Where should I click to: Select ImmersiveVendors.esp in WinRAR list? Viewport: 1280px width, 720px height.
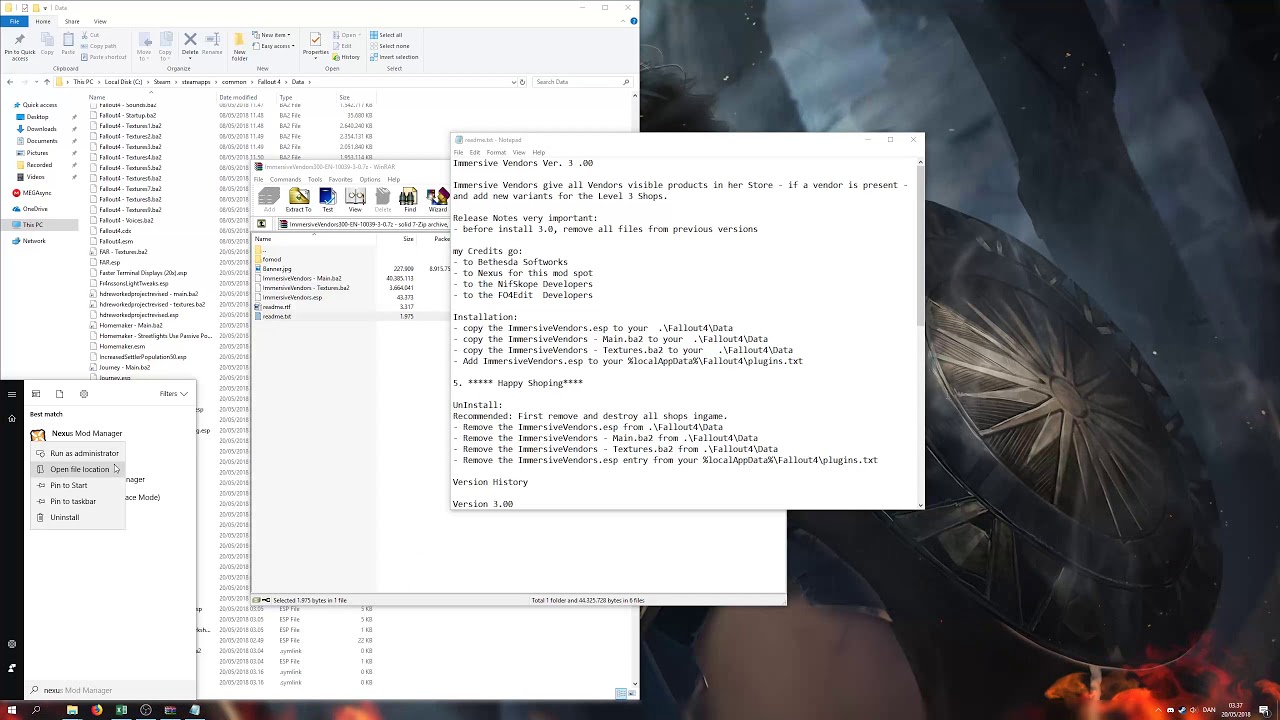point(292,298)
